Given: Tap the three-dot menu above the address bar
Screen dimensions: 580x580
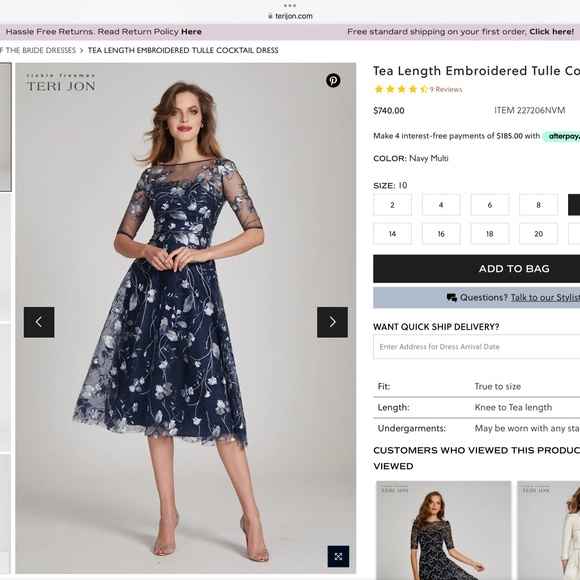Looking at the screenshot, I should 290,6.
